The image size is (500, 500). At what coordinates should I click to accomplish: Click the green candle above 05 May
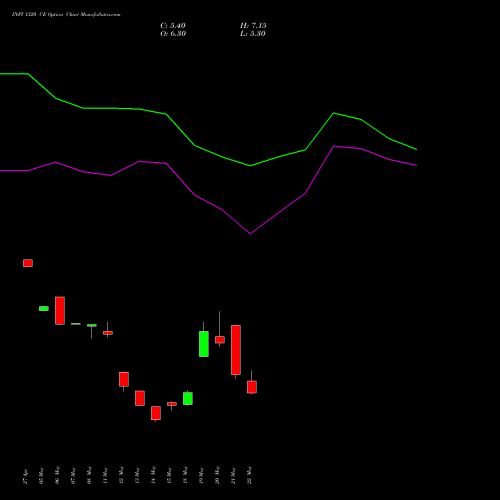pos(44,308)
